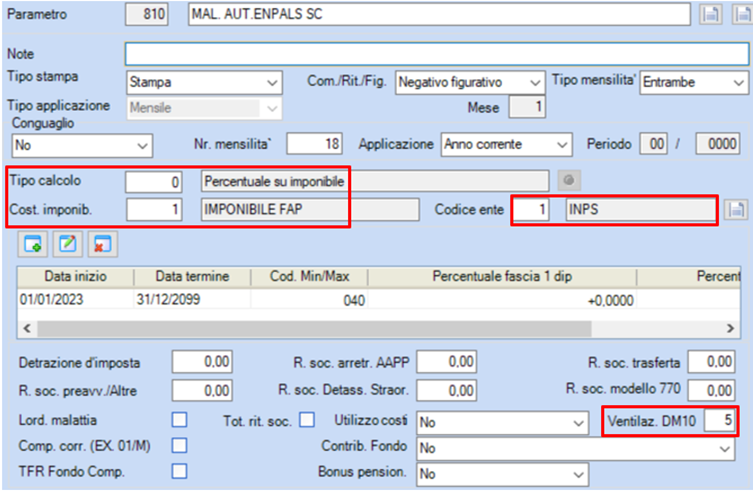This screenshot has width=753, height=491.
Task: Click the round button beside Tipo calcolo
Action: coord(569,181)
